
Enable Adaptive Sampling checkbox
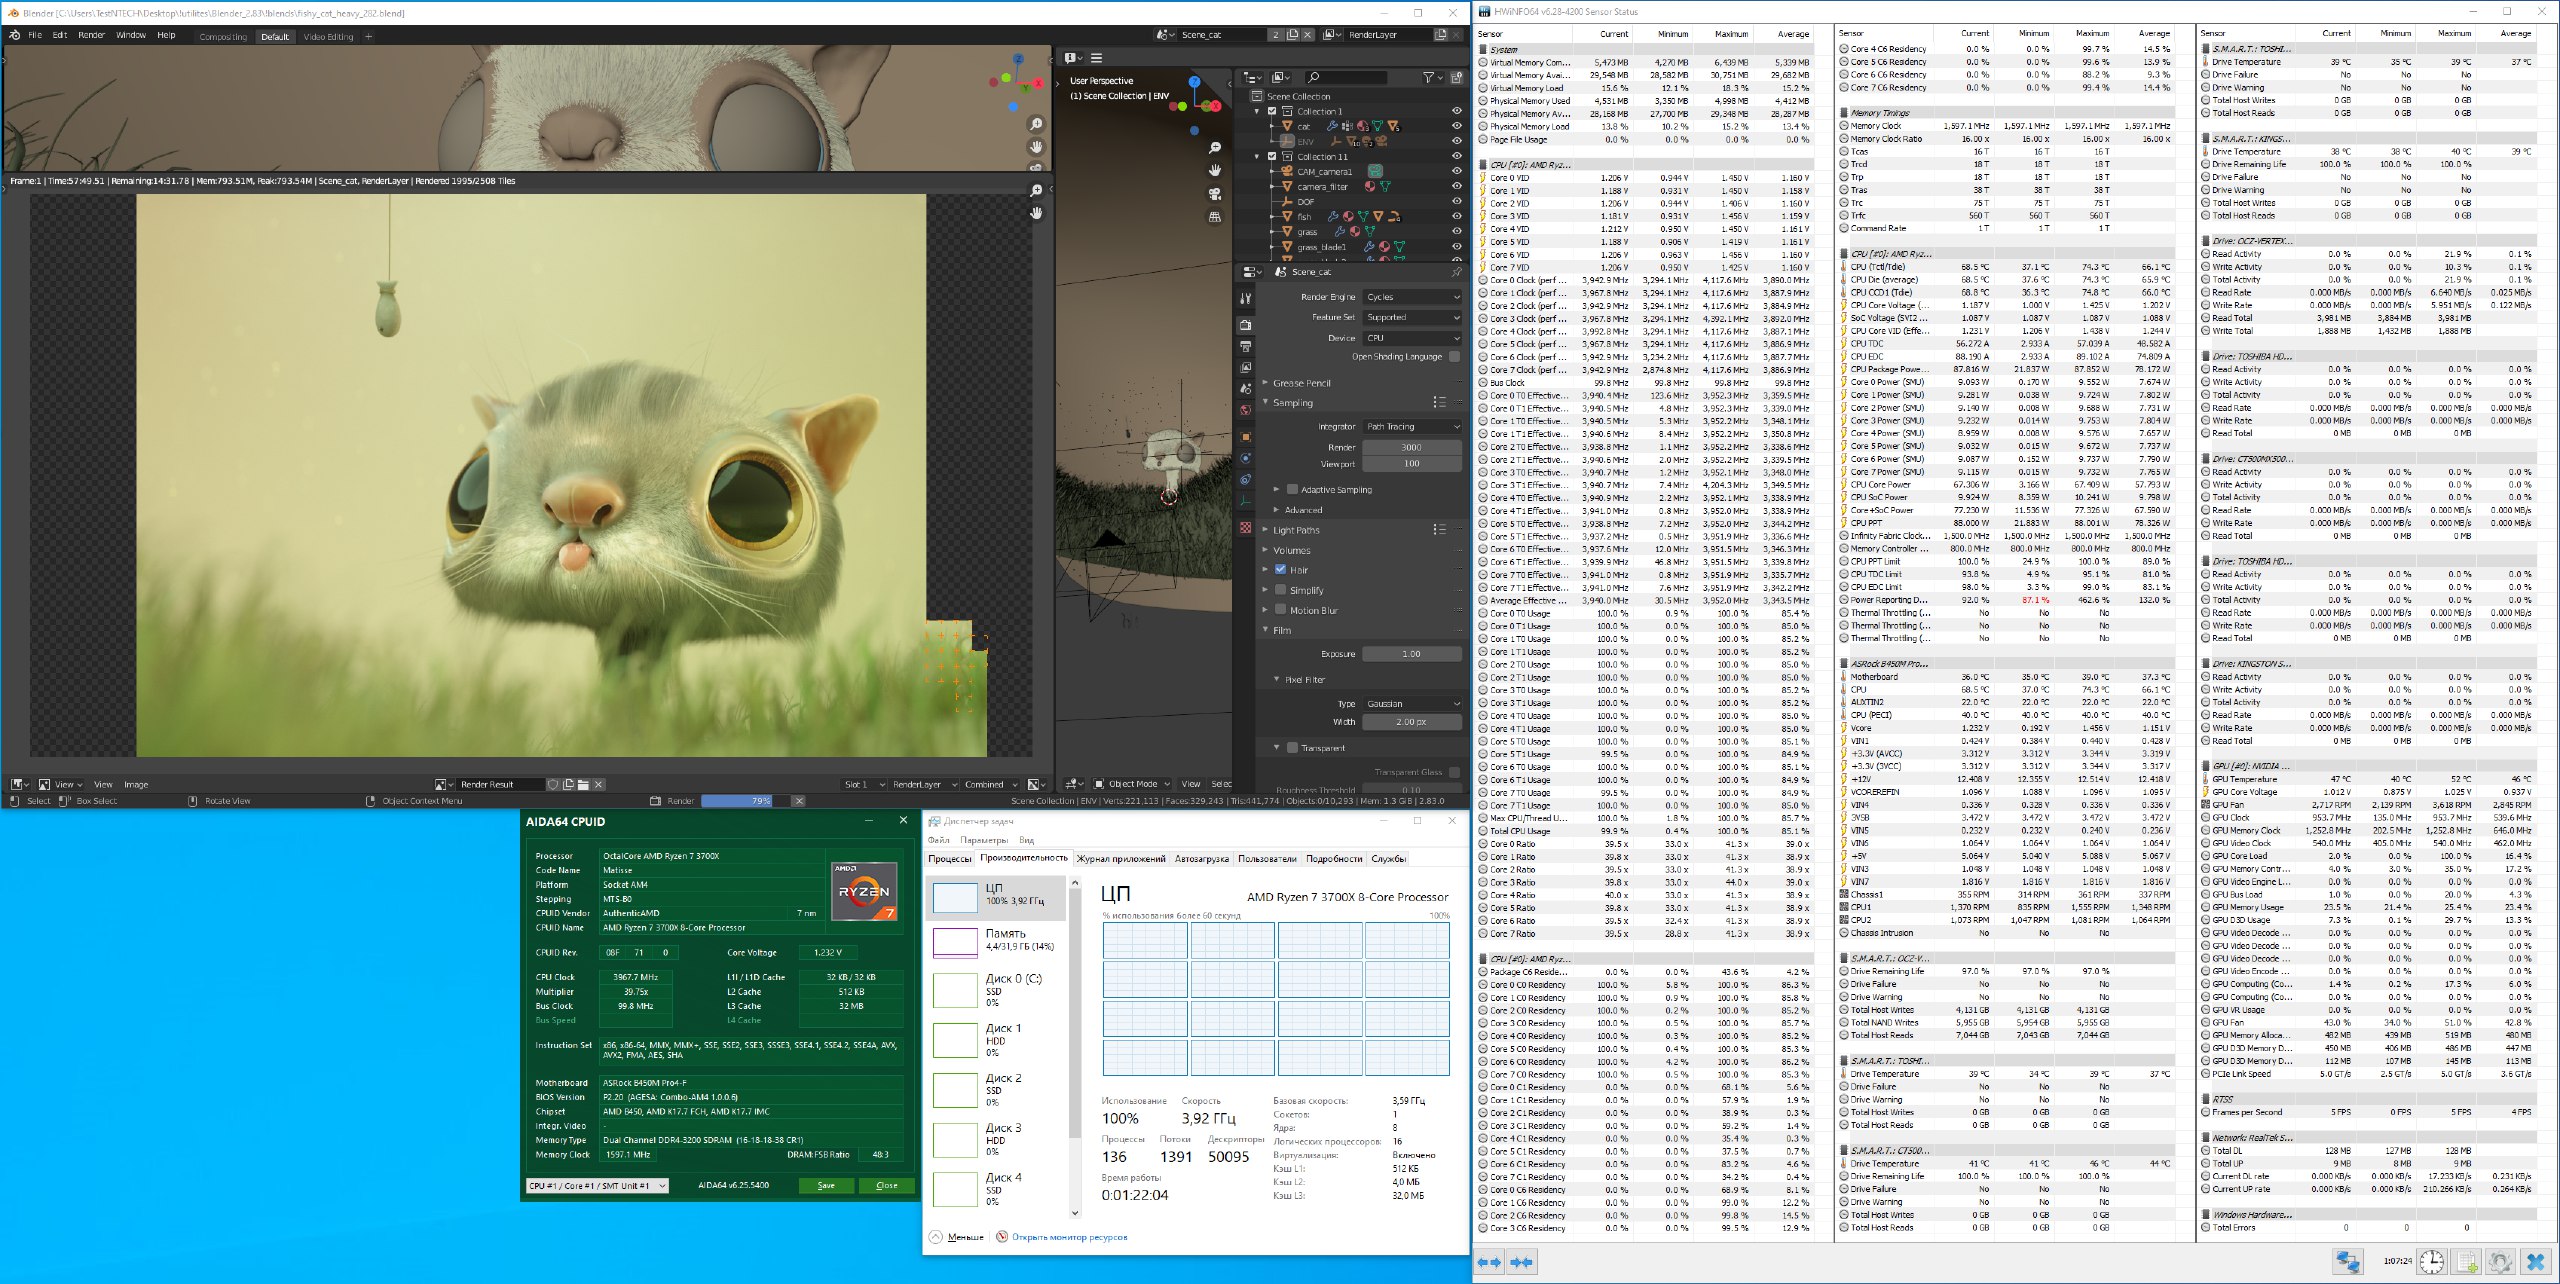pos(1292,490)
